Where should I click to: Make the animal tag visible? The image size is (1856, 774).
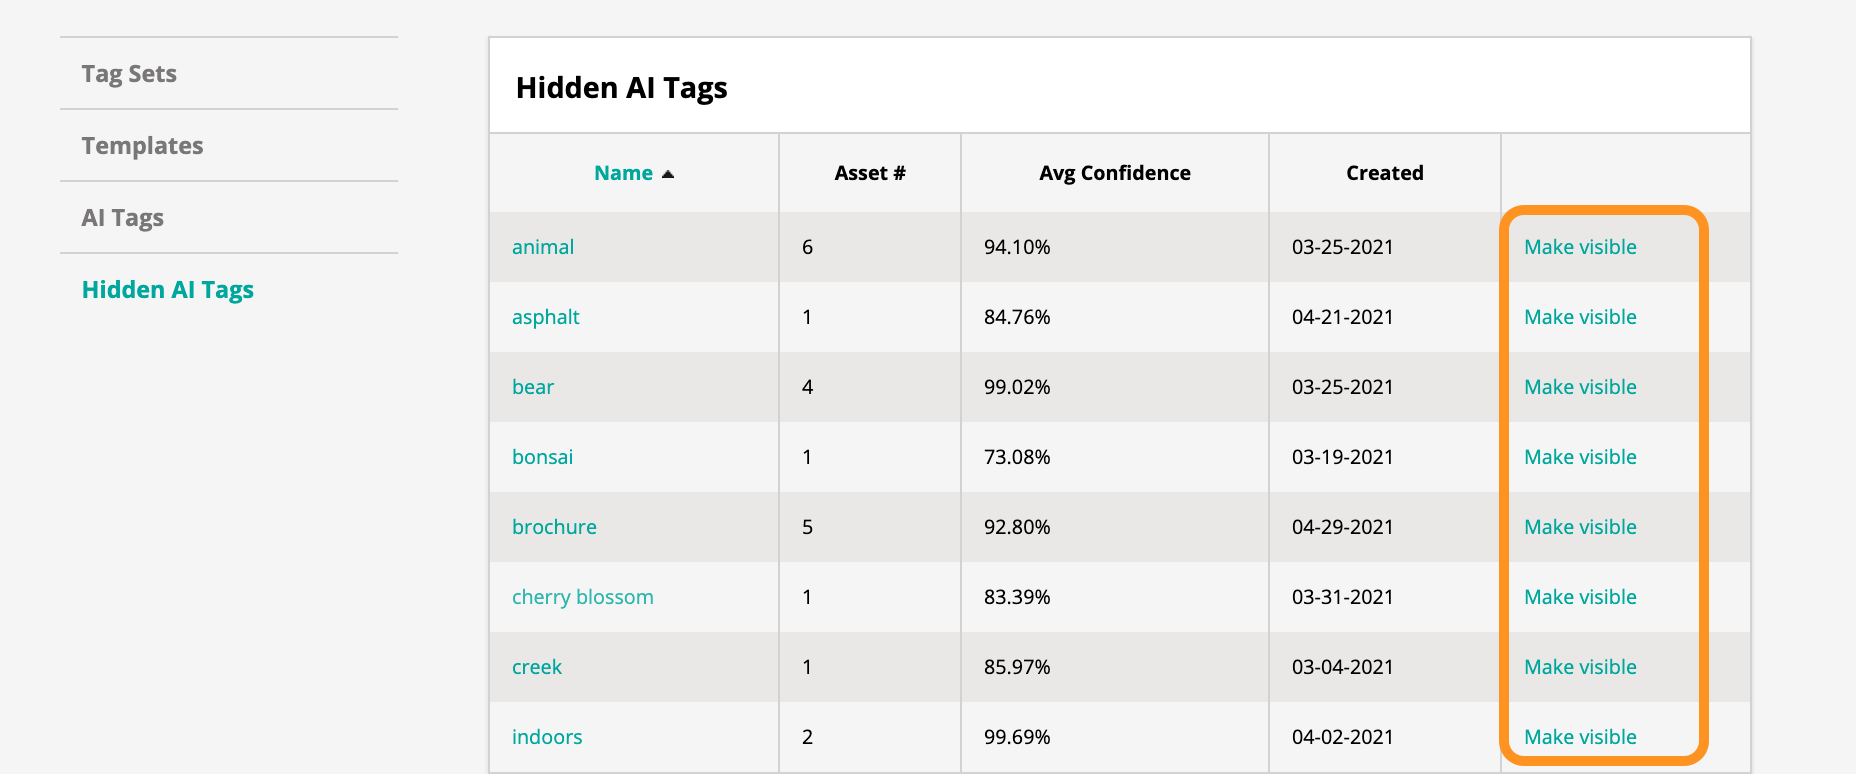1580,247
